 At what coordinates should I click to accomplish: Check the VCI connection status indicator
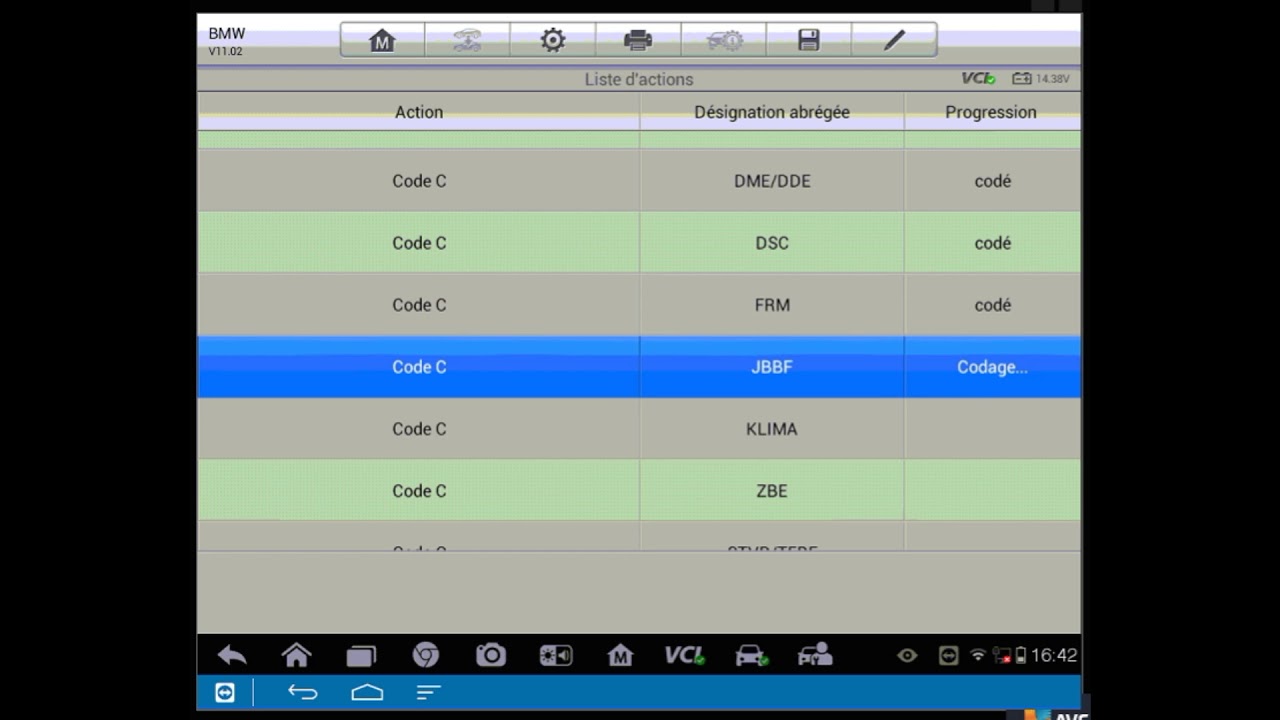(x=979, y=78)
